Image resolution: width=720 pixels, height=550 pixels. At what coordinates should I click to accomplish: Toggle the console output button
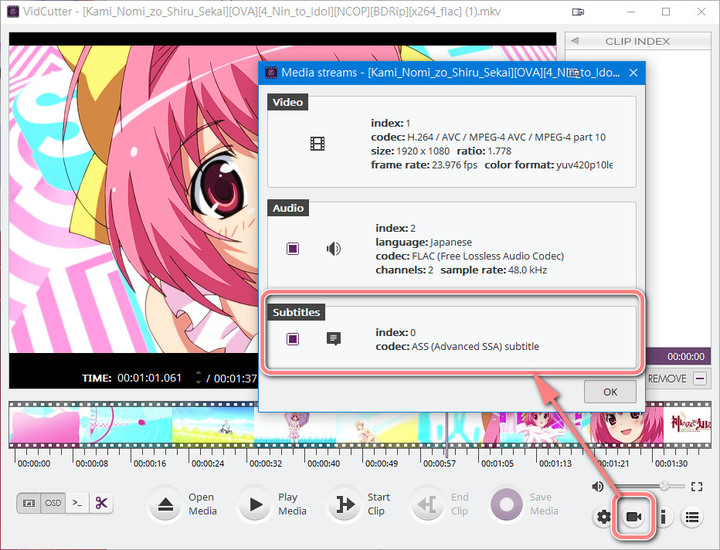(77, 503)
